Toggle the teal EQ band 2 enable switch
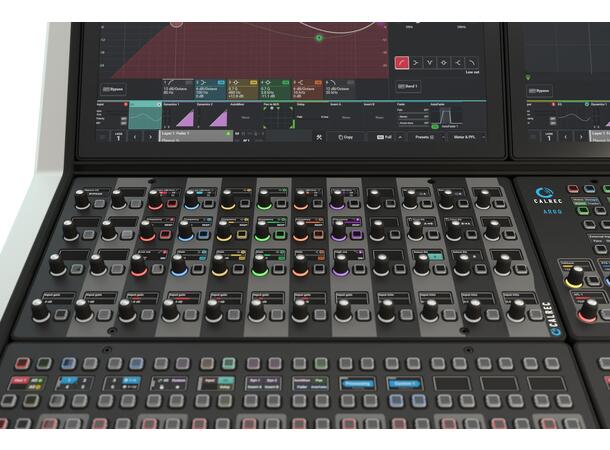The width and height of the screenshot is (610, 450). (x=221, y=82)
